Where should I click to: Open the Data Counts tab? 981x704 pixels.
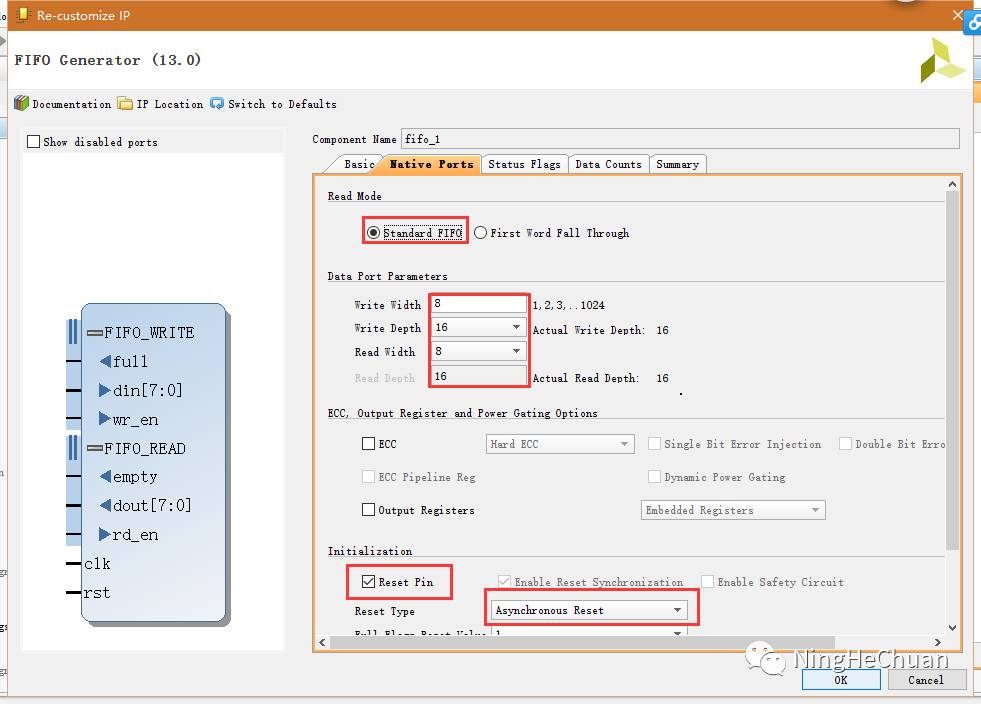(608, 164)
